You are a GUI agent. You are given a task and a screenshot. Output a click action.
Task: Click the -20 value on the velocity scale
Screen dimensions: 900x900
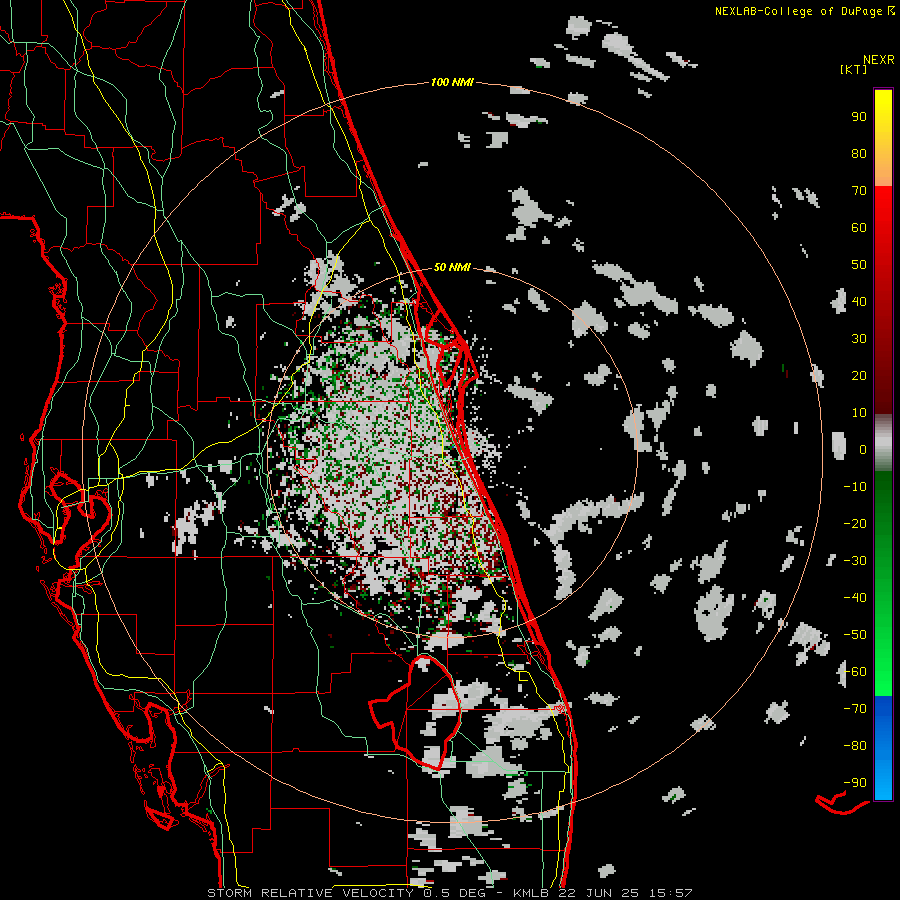coord(855,523)
